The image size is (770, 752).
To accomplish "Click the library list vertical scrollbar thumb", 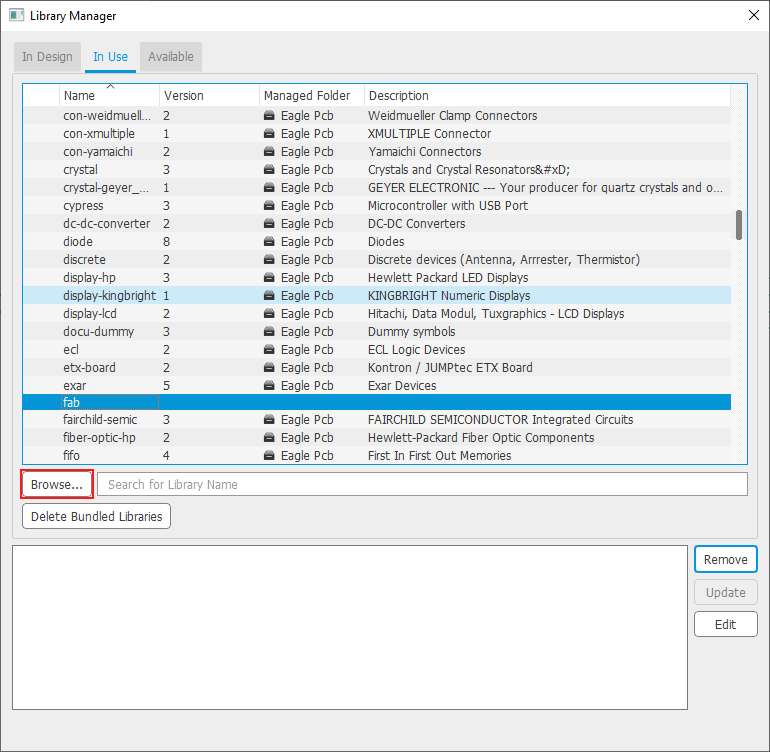I will pos(739,225).
